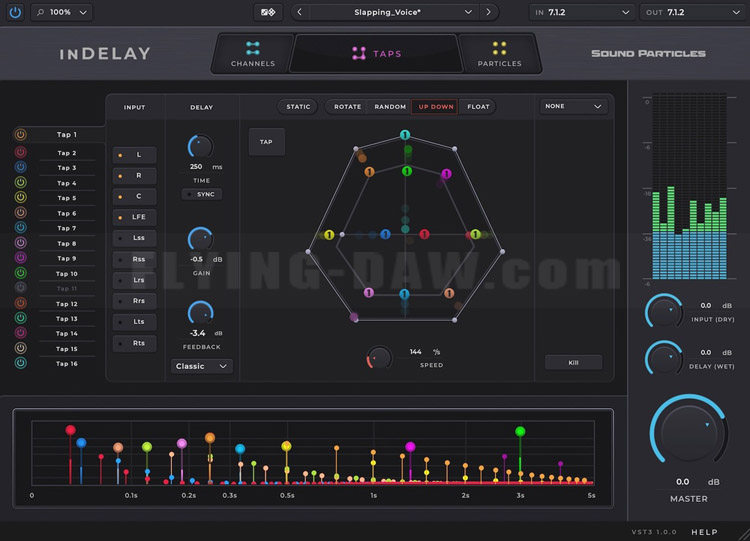Screen dimensions: 750x541
Task: Click the red tap marker in timeline
Action: pos(70,430)
